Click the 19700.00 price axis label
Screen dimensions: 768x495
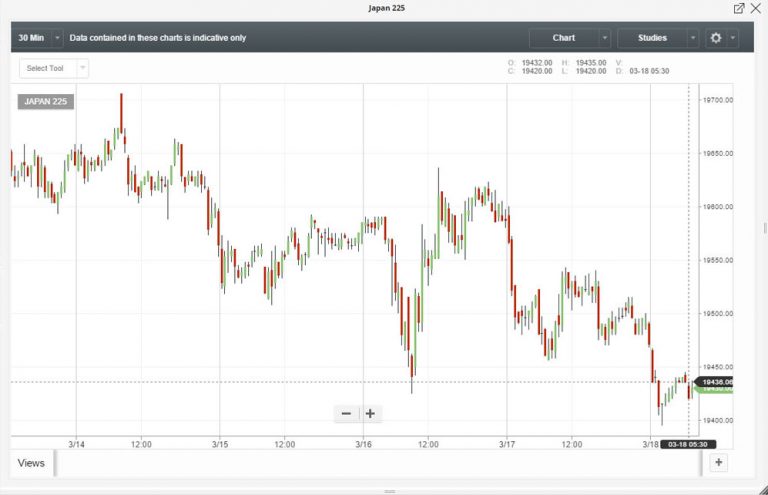pos(718,100)
